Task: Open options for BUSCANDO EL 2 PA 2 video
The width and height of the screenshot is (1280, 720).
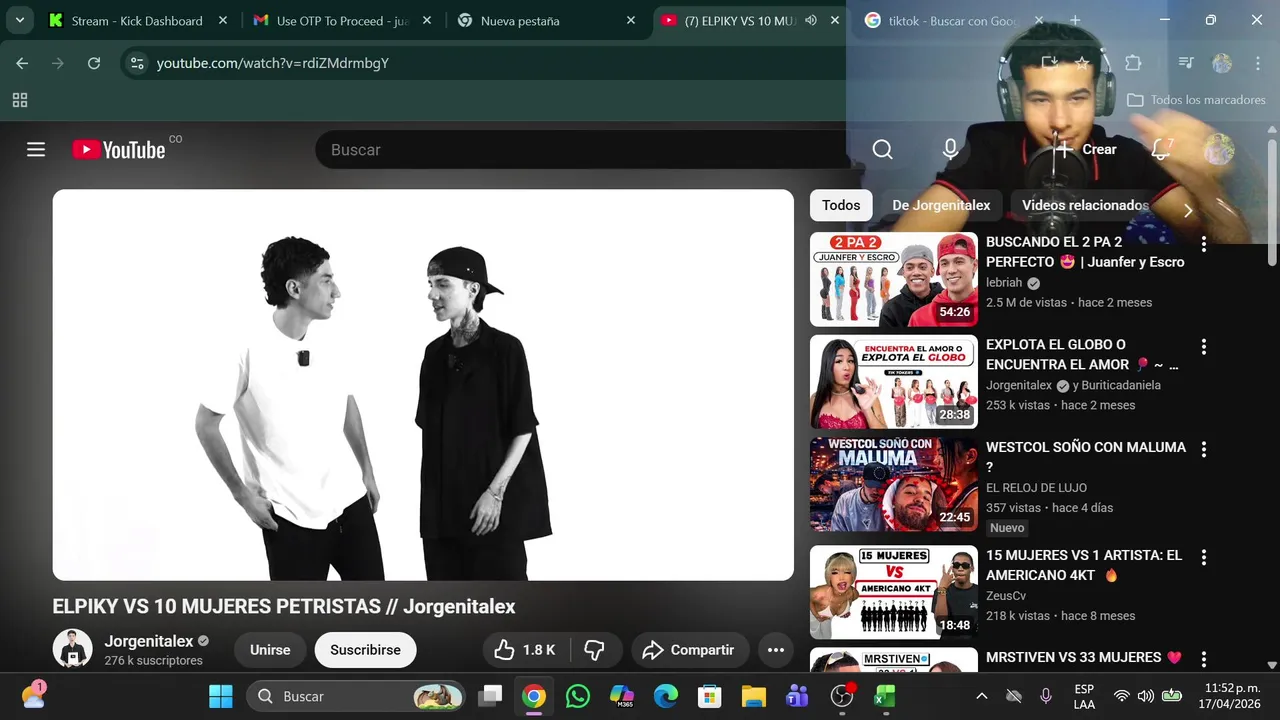Action: (1204, 244)
